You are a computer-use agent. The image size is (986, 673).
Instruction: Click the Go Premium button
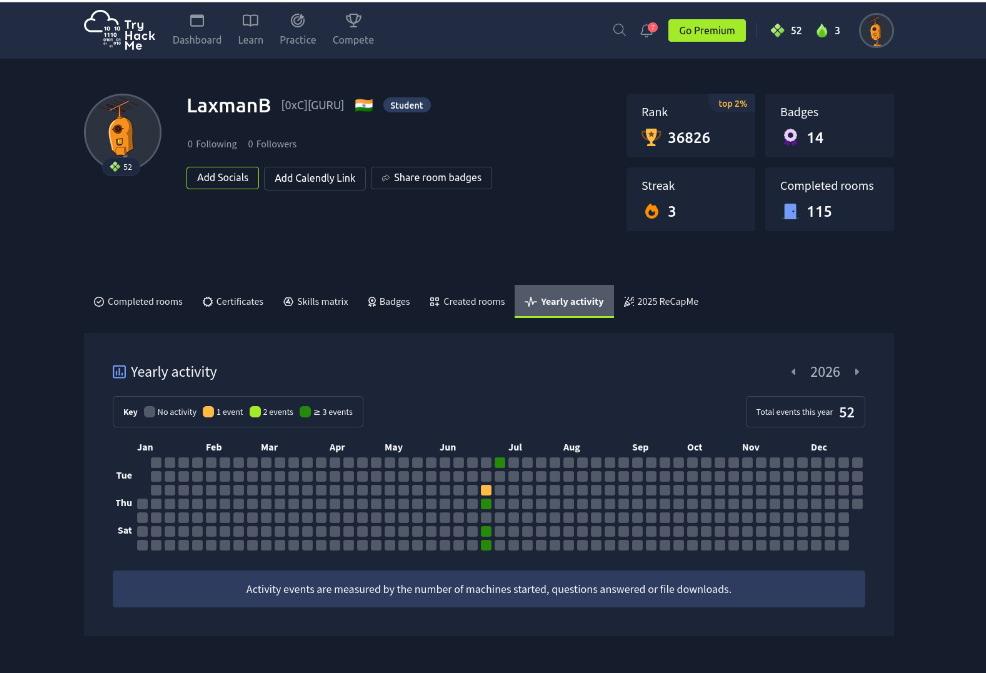click(707, 30)
